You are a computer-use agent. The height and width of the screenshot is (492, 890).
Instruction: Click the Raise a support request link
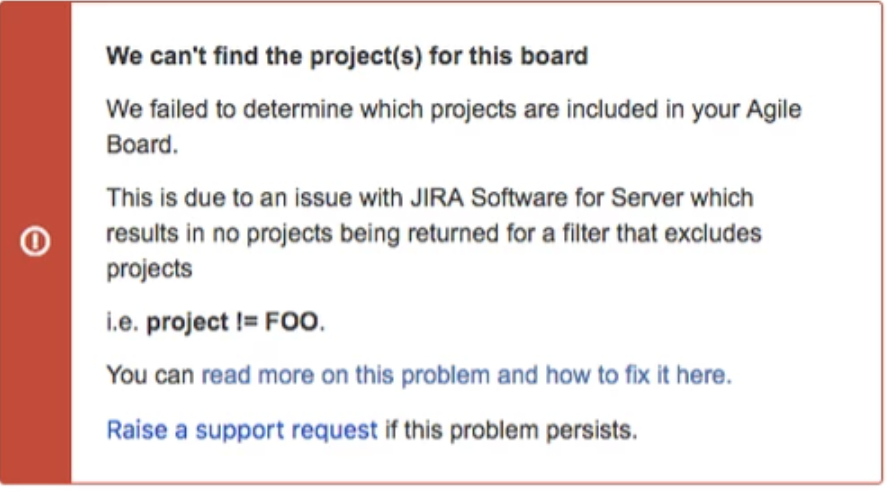pyautogui.click(x=242, y=430)
